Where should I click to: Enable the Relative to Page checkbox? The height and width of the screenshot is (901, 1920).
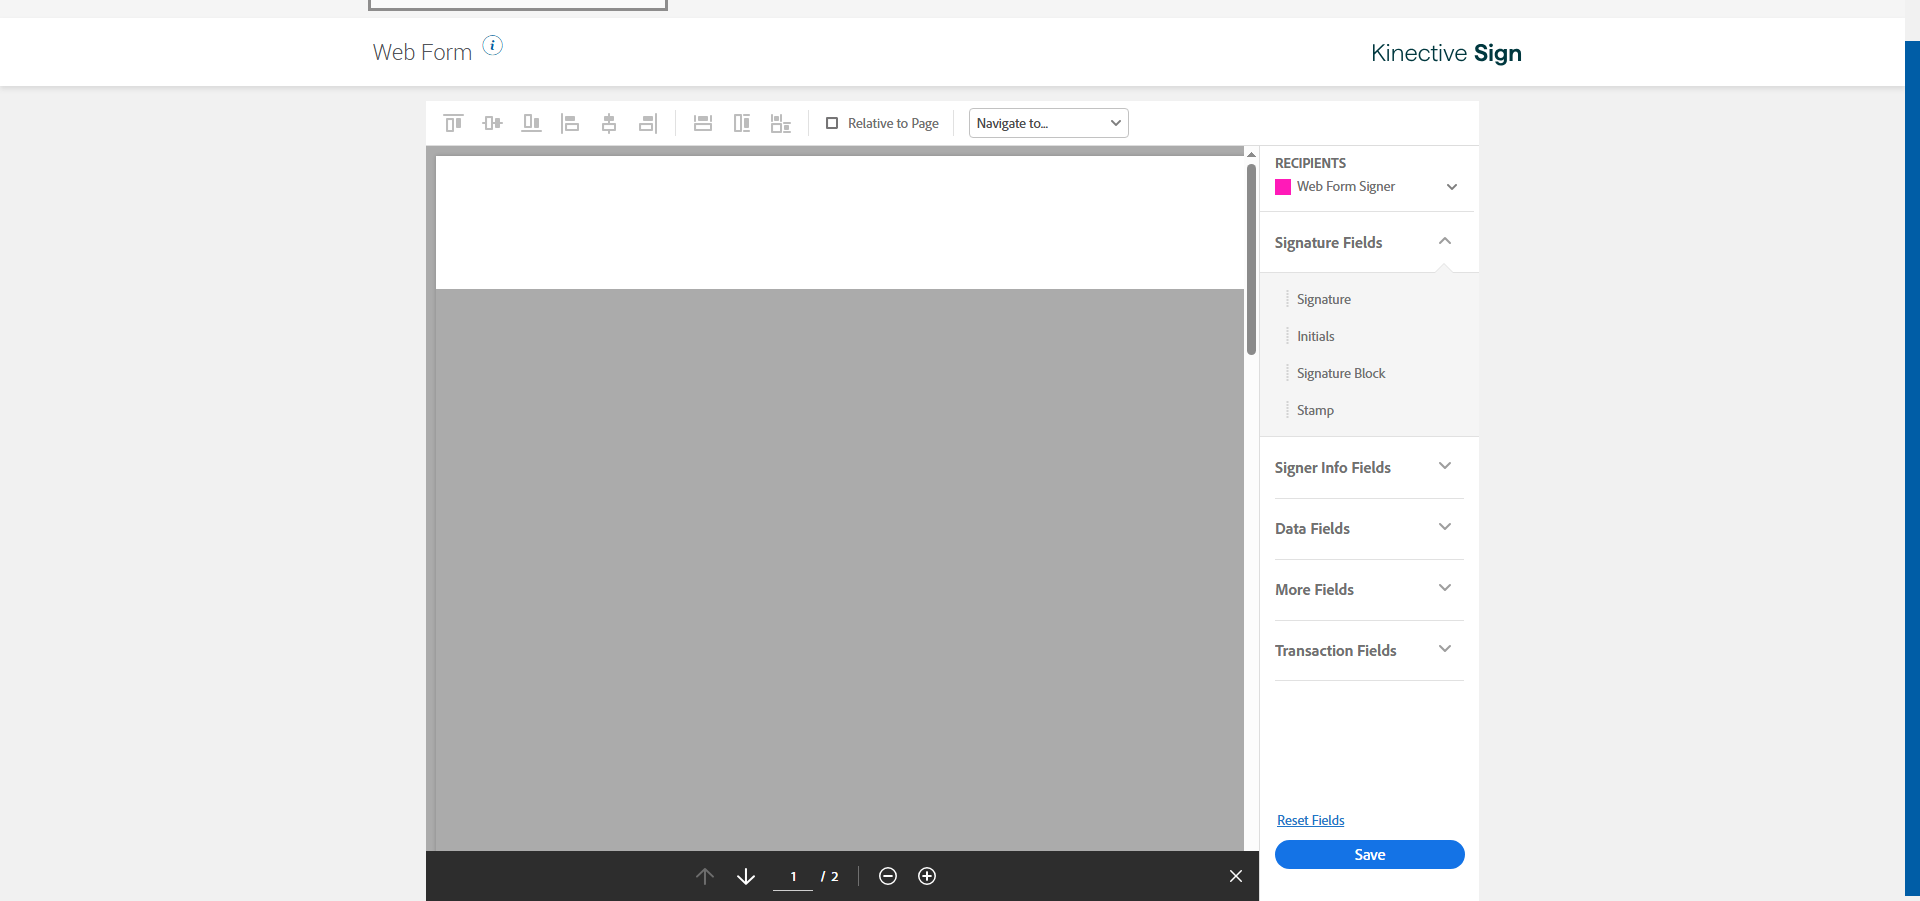832,123
